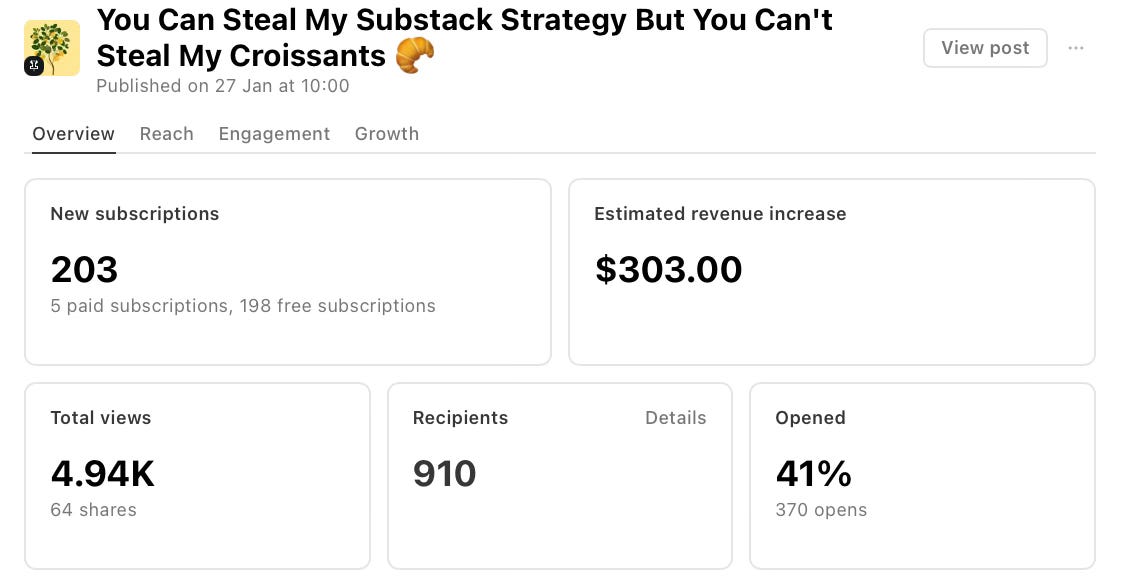Switch to the Reach tab
The width and height of the screenshot is (1122, 578).
[167, 134]
